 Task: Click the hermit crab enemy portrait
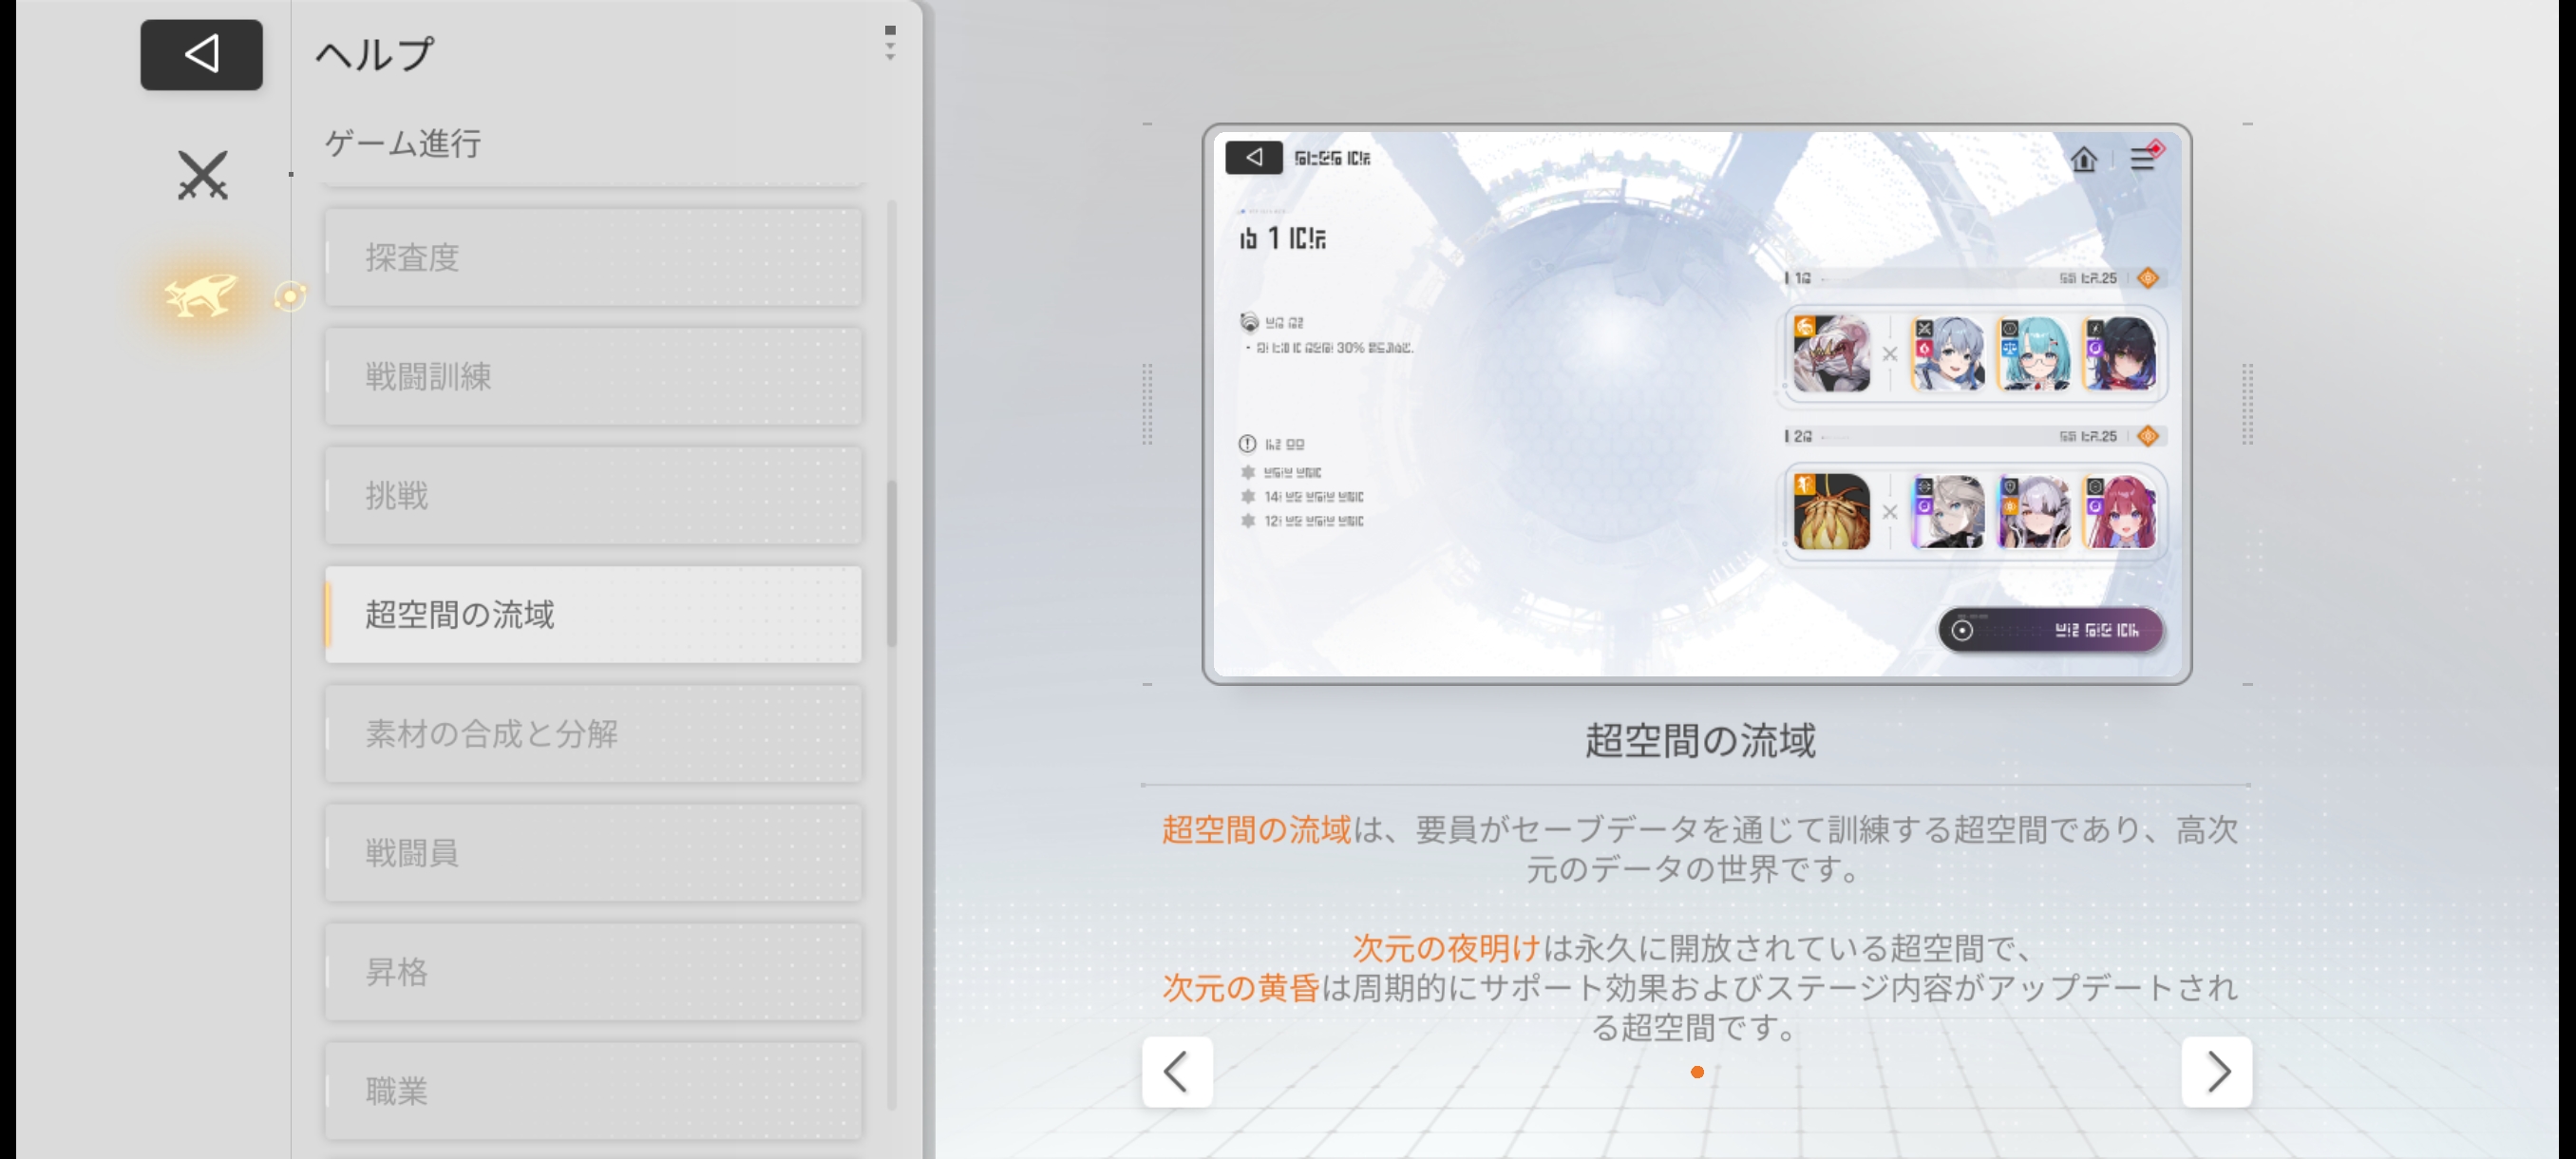[1831, 512]
